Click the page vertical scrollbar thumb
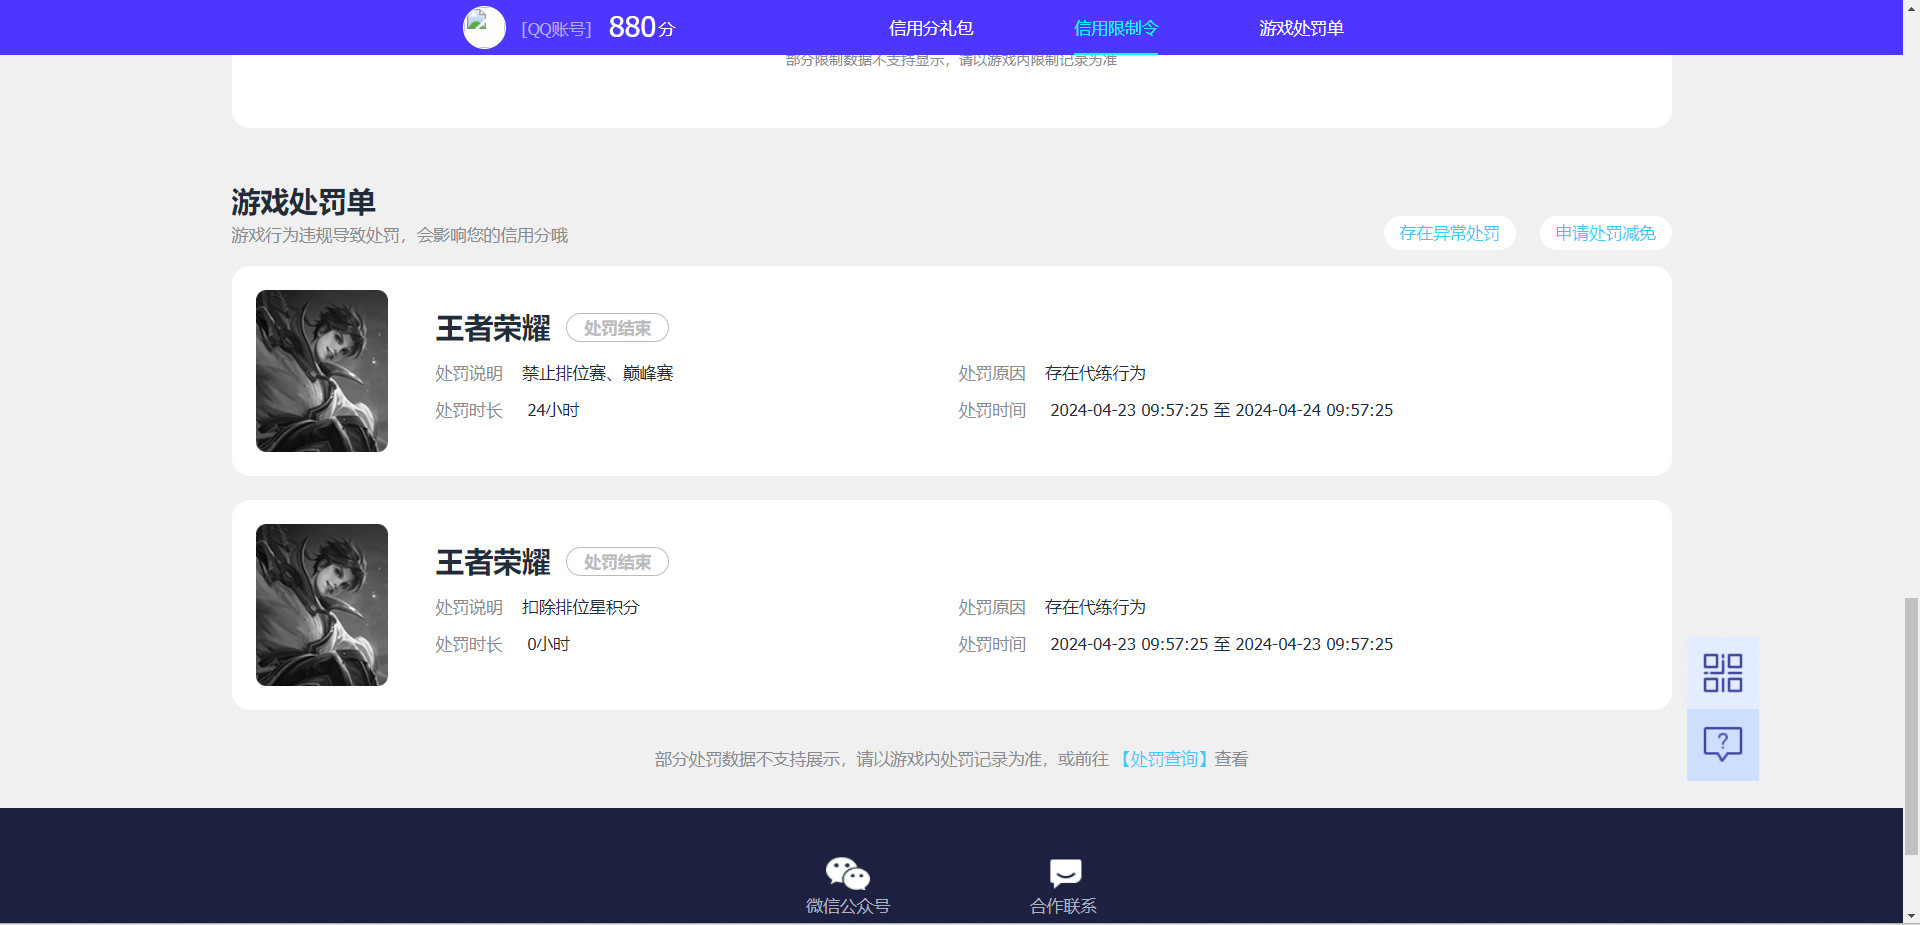Screen dimensions: 1920x925 1911,726
